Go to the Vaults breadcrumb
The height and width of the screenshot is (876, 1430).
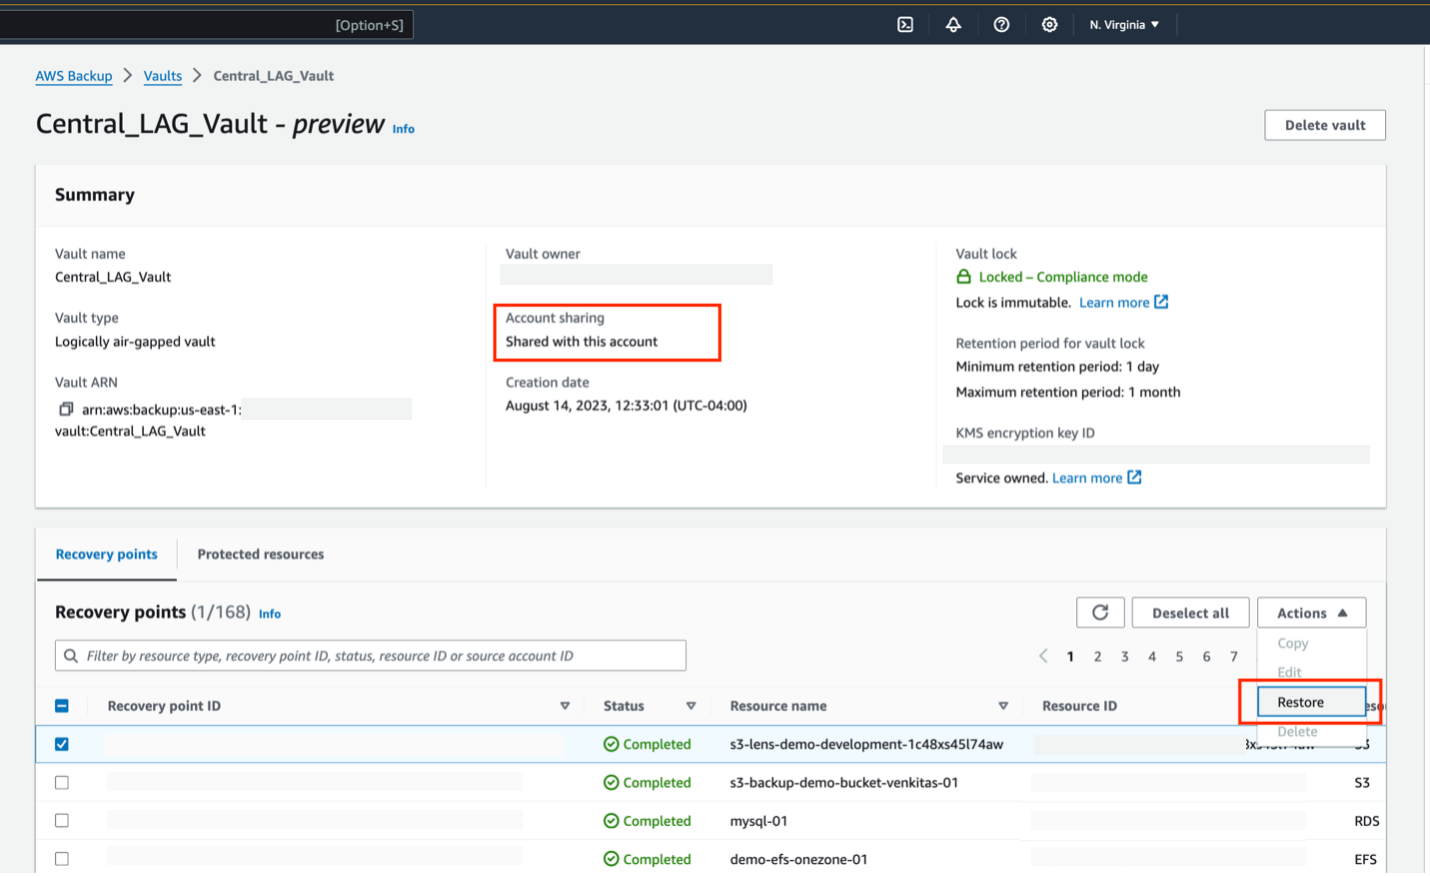[x=162, y=76]
